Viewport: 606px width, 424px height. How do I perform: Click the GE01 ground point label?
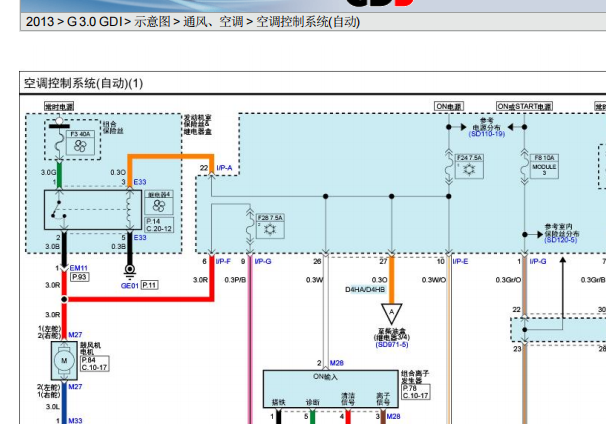129,286
